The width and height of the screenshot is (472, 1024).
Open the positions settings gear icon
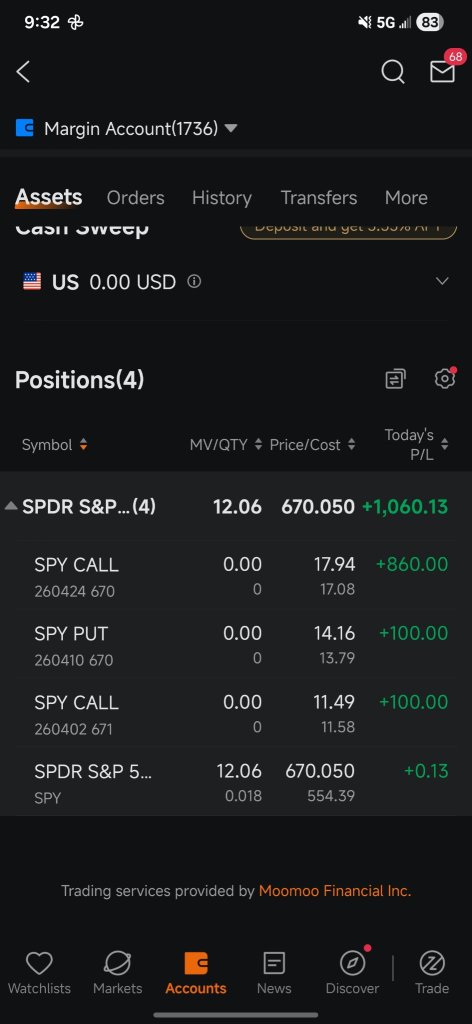(x=445, y=378)
